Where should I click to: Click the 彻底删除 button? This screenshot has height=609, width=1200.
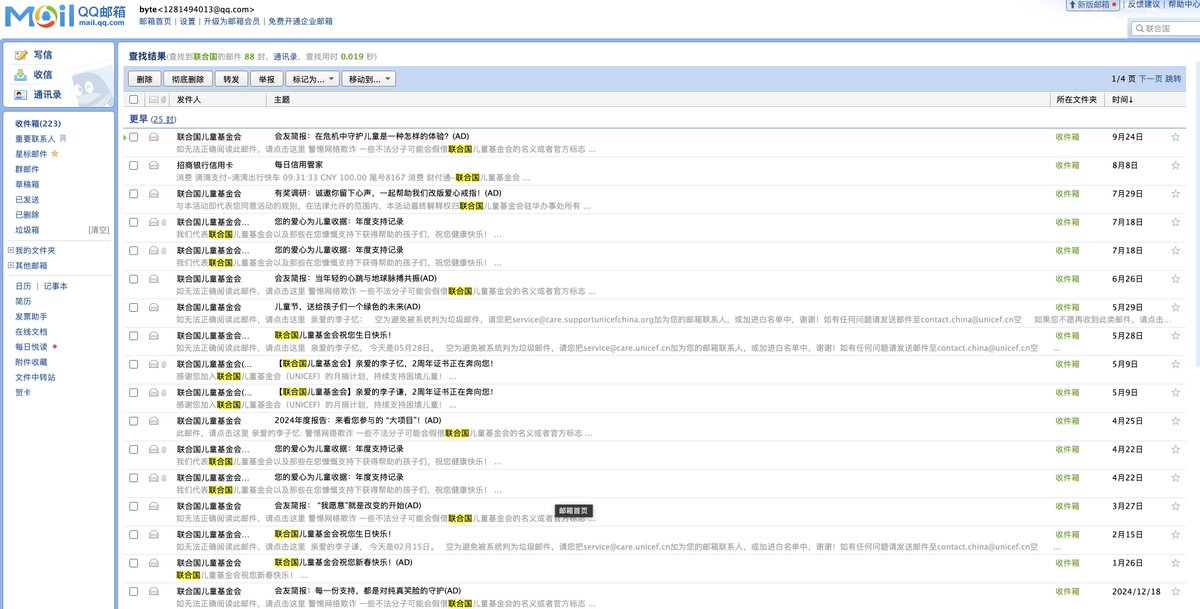pos(187,79)
